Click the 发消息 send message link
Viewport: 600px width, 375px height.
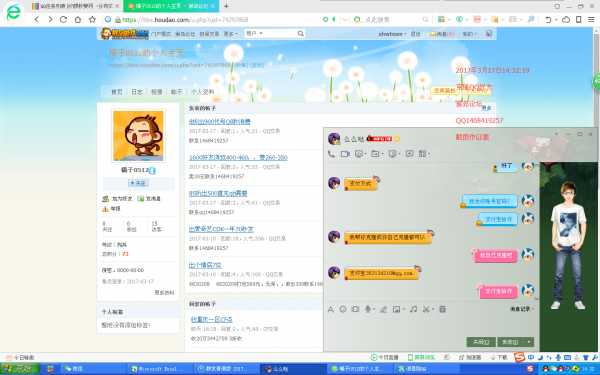tap(149, 199)
